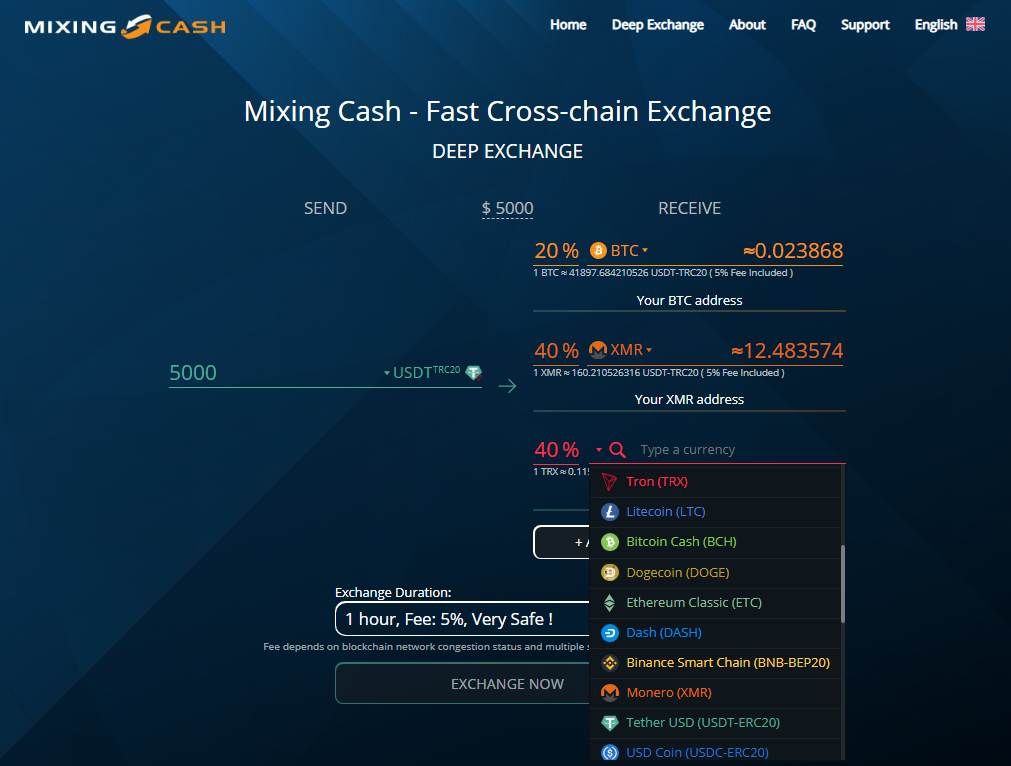1011x766 pixels.
Task: Click the send amount field showing 5000
Action: pos(274,373)
